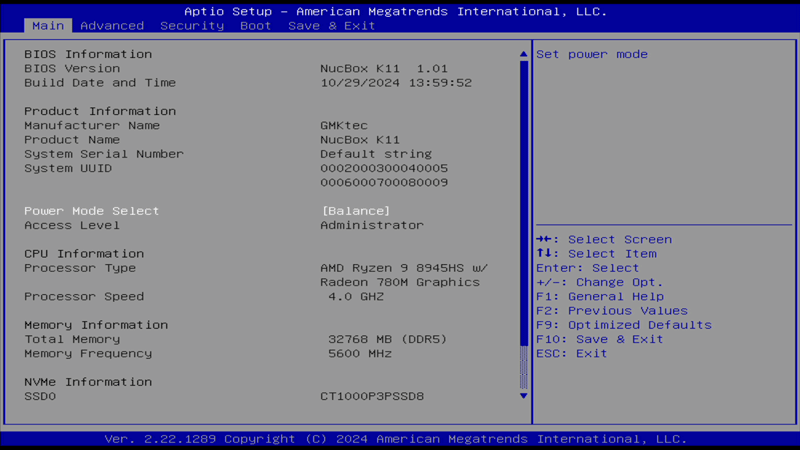This screenshot has width=800, height=450.
Task: Click the SSD0 label
Action: [40, 396]
